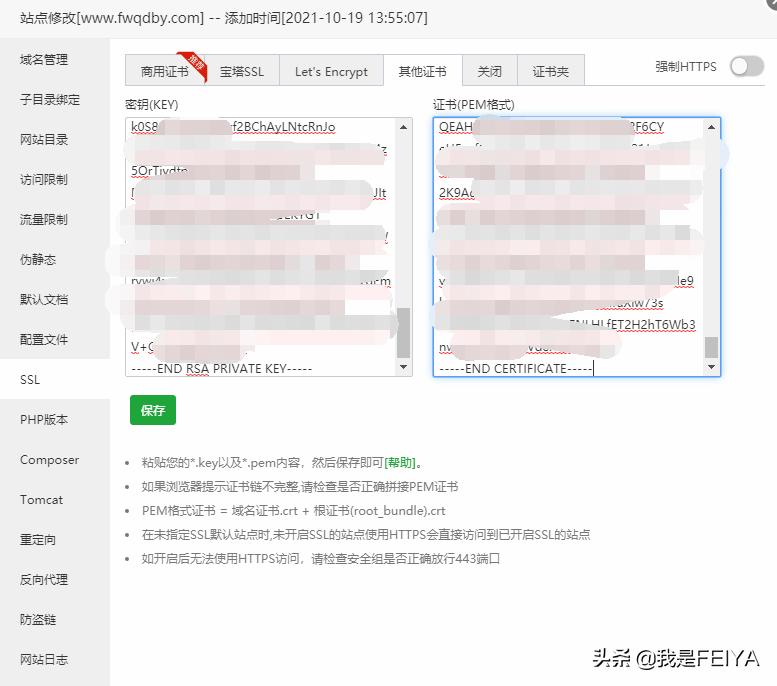The height and width of the screenshot is (686, 777).
Task: Click the 证书(PEM格式) label
Action: coord(474,105)
